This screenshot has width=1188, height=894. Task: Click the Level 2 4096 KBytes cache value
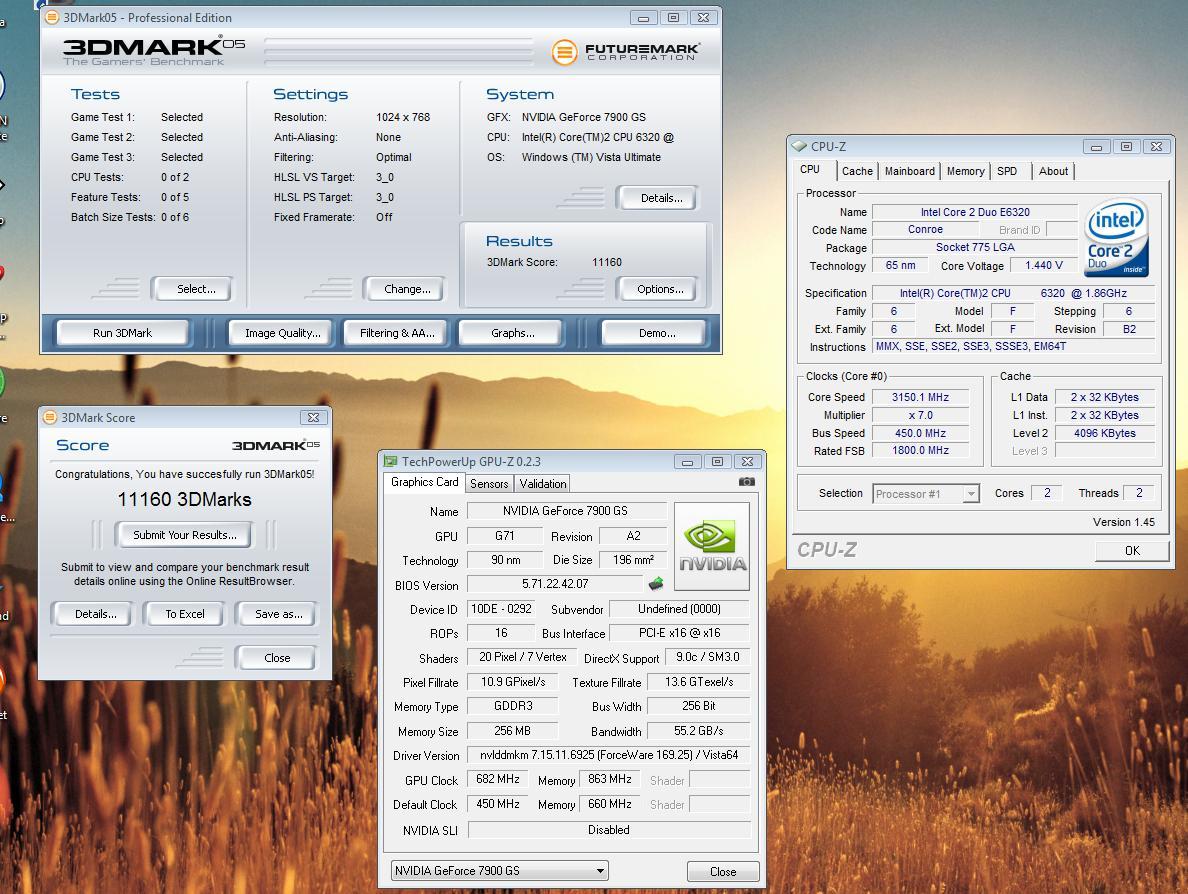pyautogui.click(x=1105, y=433)
